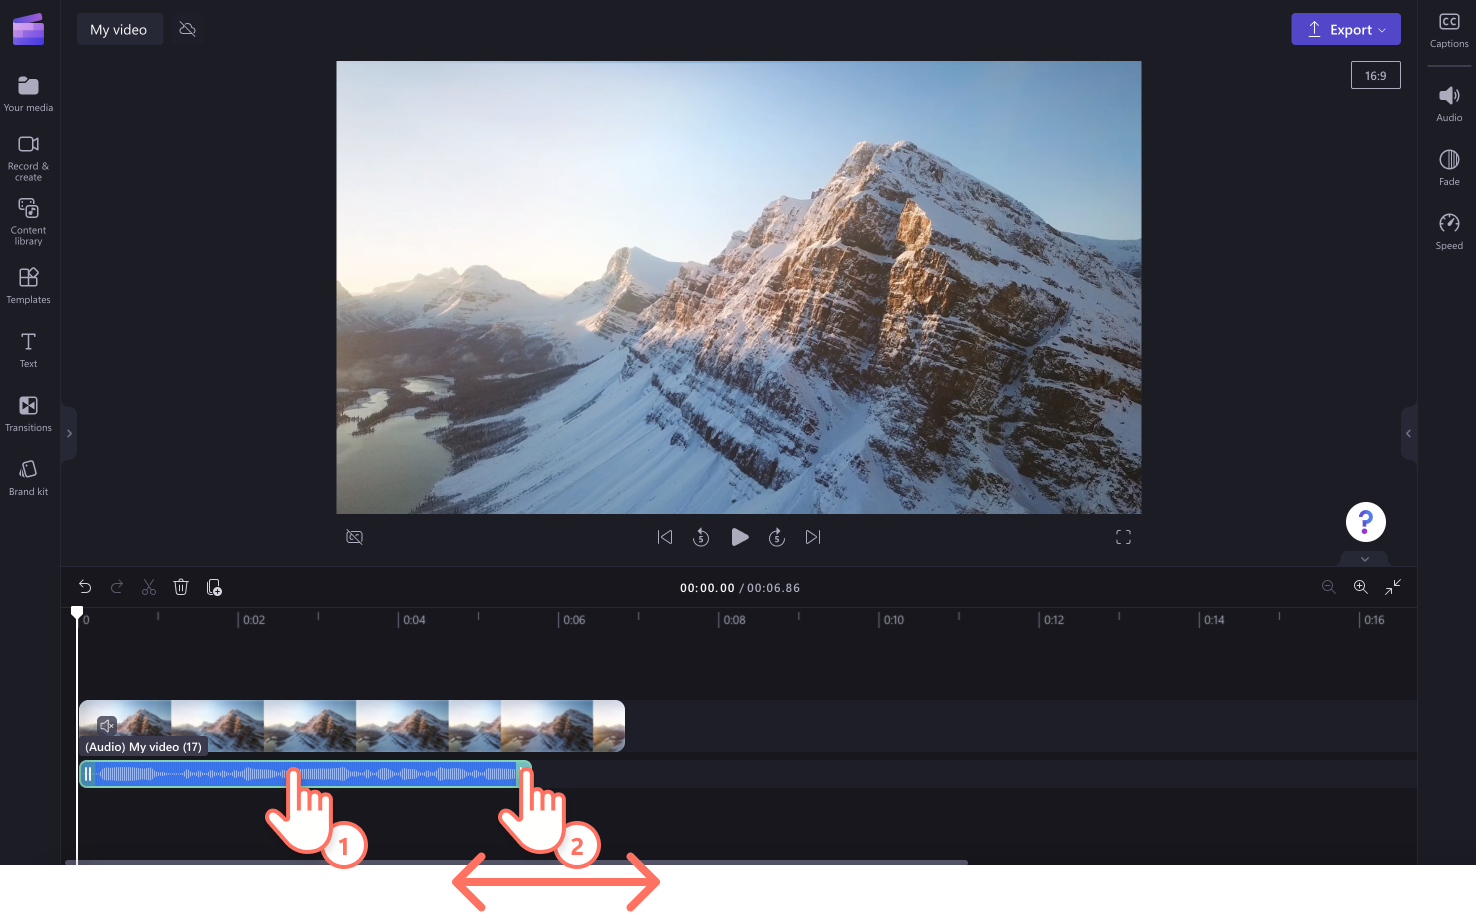The height and width of the screenshot is (913, 1476).
Task: Click the audio clip left trim handle
Action: coord(87,774)
